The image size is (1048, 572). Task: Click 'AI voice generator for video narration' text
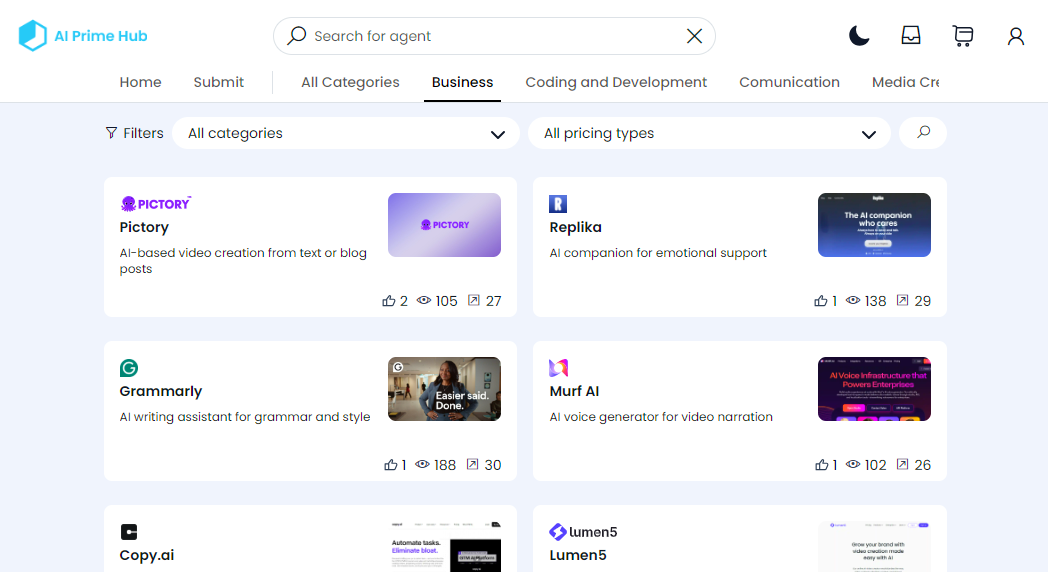[x=661, y=416]
